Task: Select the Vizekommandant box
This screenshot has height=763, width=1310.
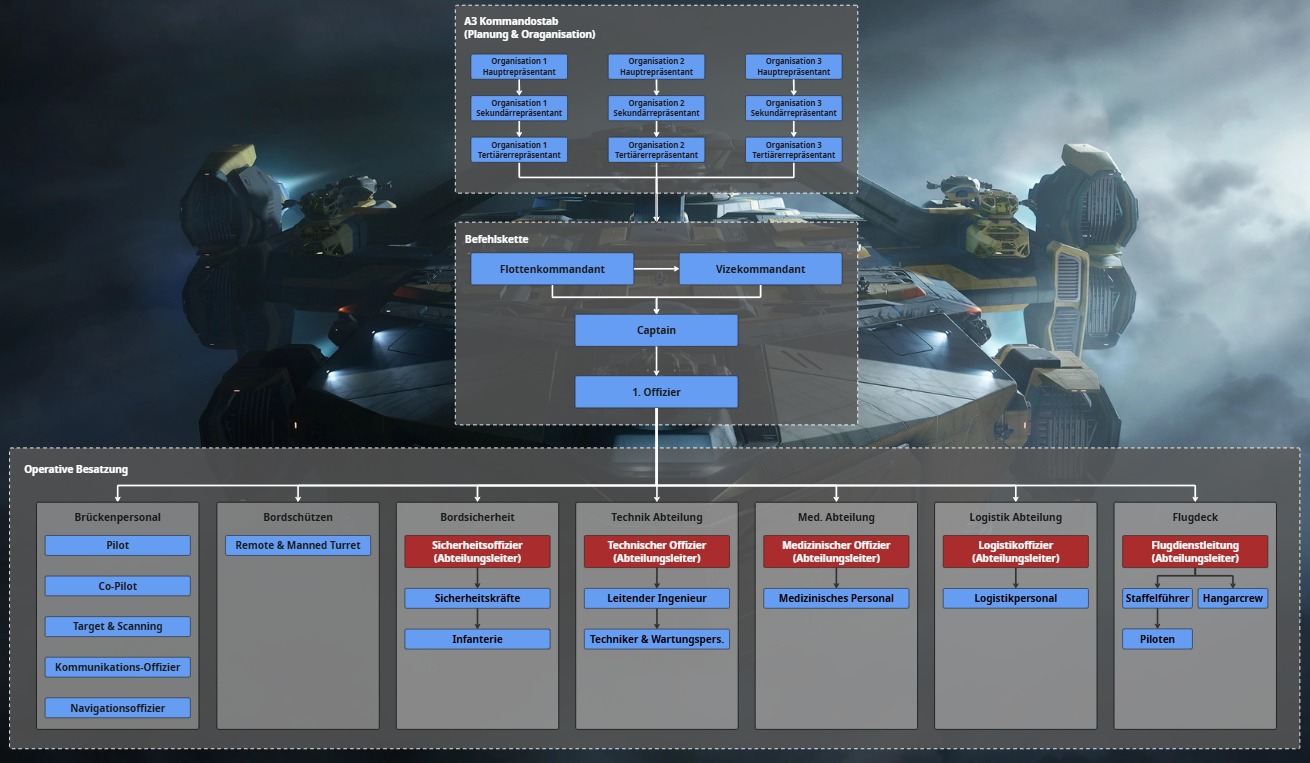Action: point(760,269)
